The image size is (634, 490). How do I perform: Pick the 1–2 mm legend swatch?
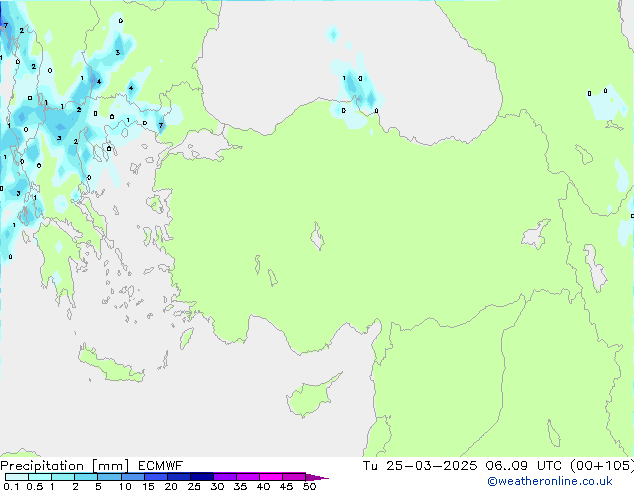63,477
